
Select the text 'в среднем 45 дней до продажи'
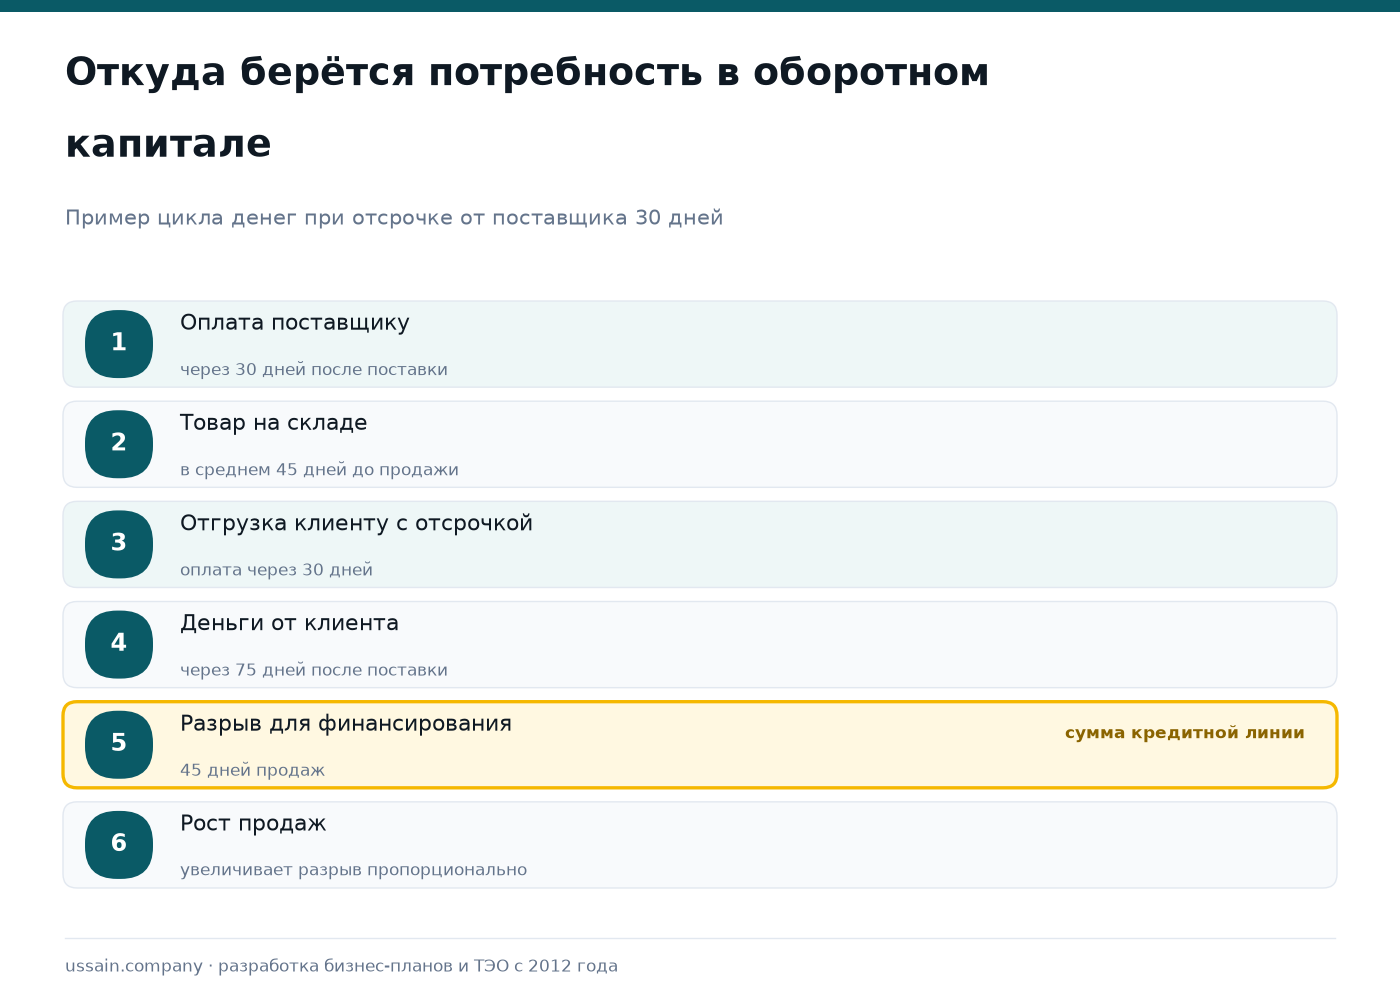[x=320, y=470]
